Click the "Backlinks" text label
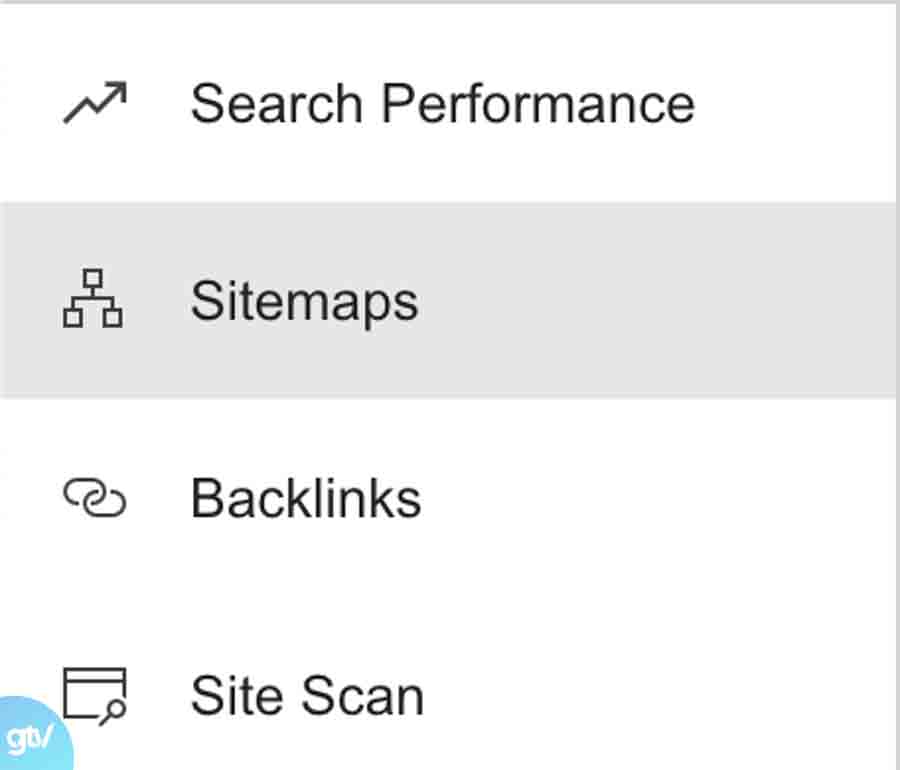 click(305, 498)
